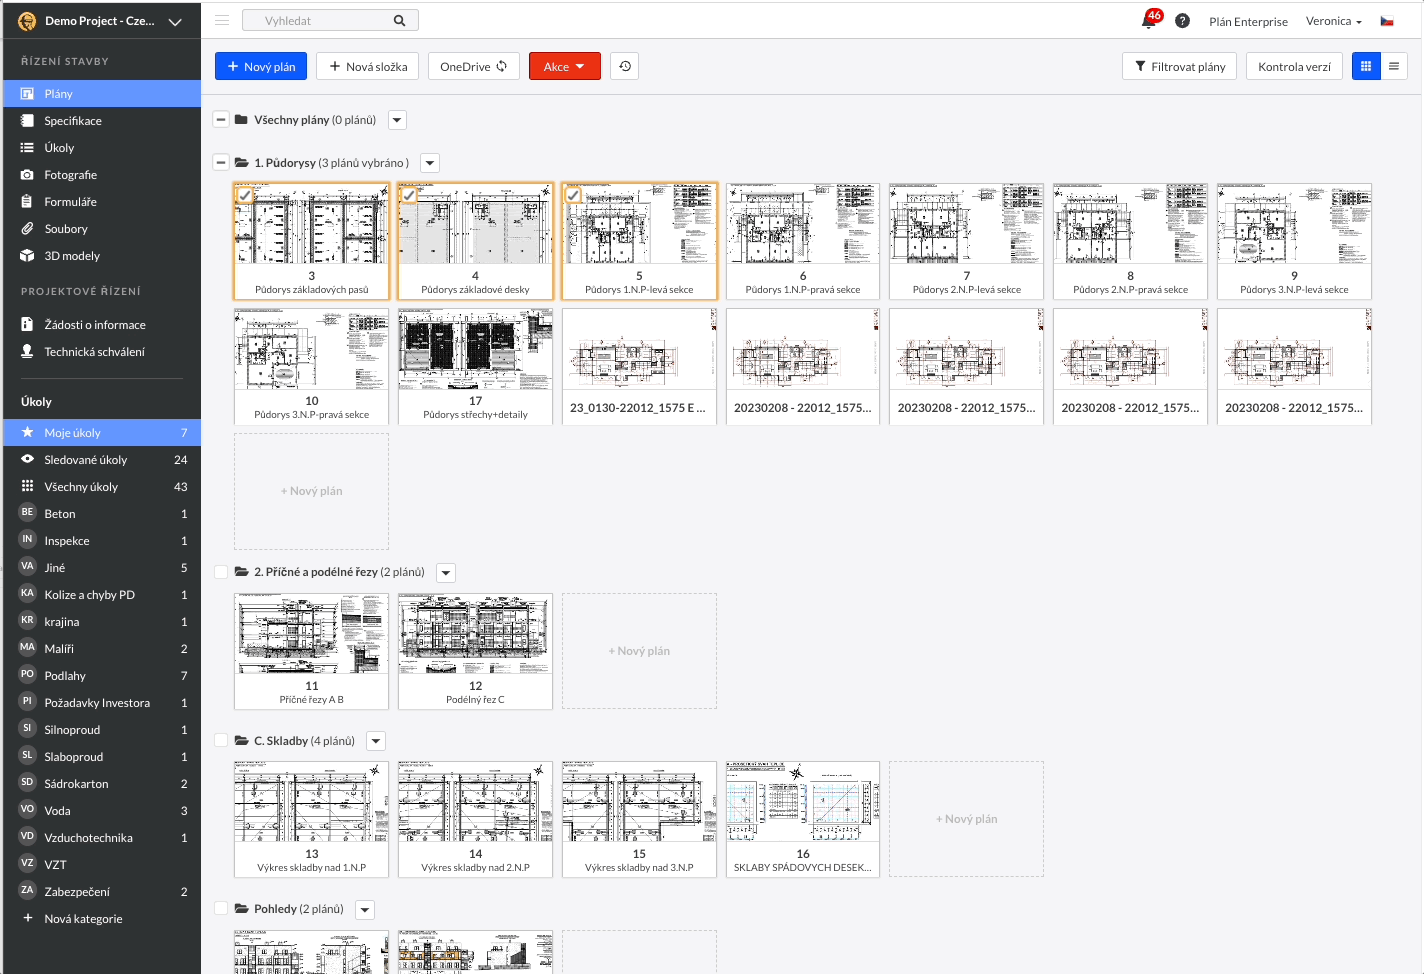The image size is (1424, 974).
Task: Click the Filtrovat plány button
Action: coord(1180,66)
